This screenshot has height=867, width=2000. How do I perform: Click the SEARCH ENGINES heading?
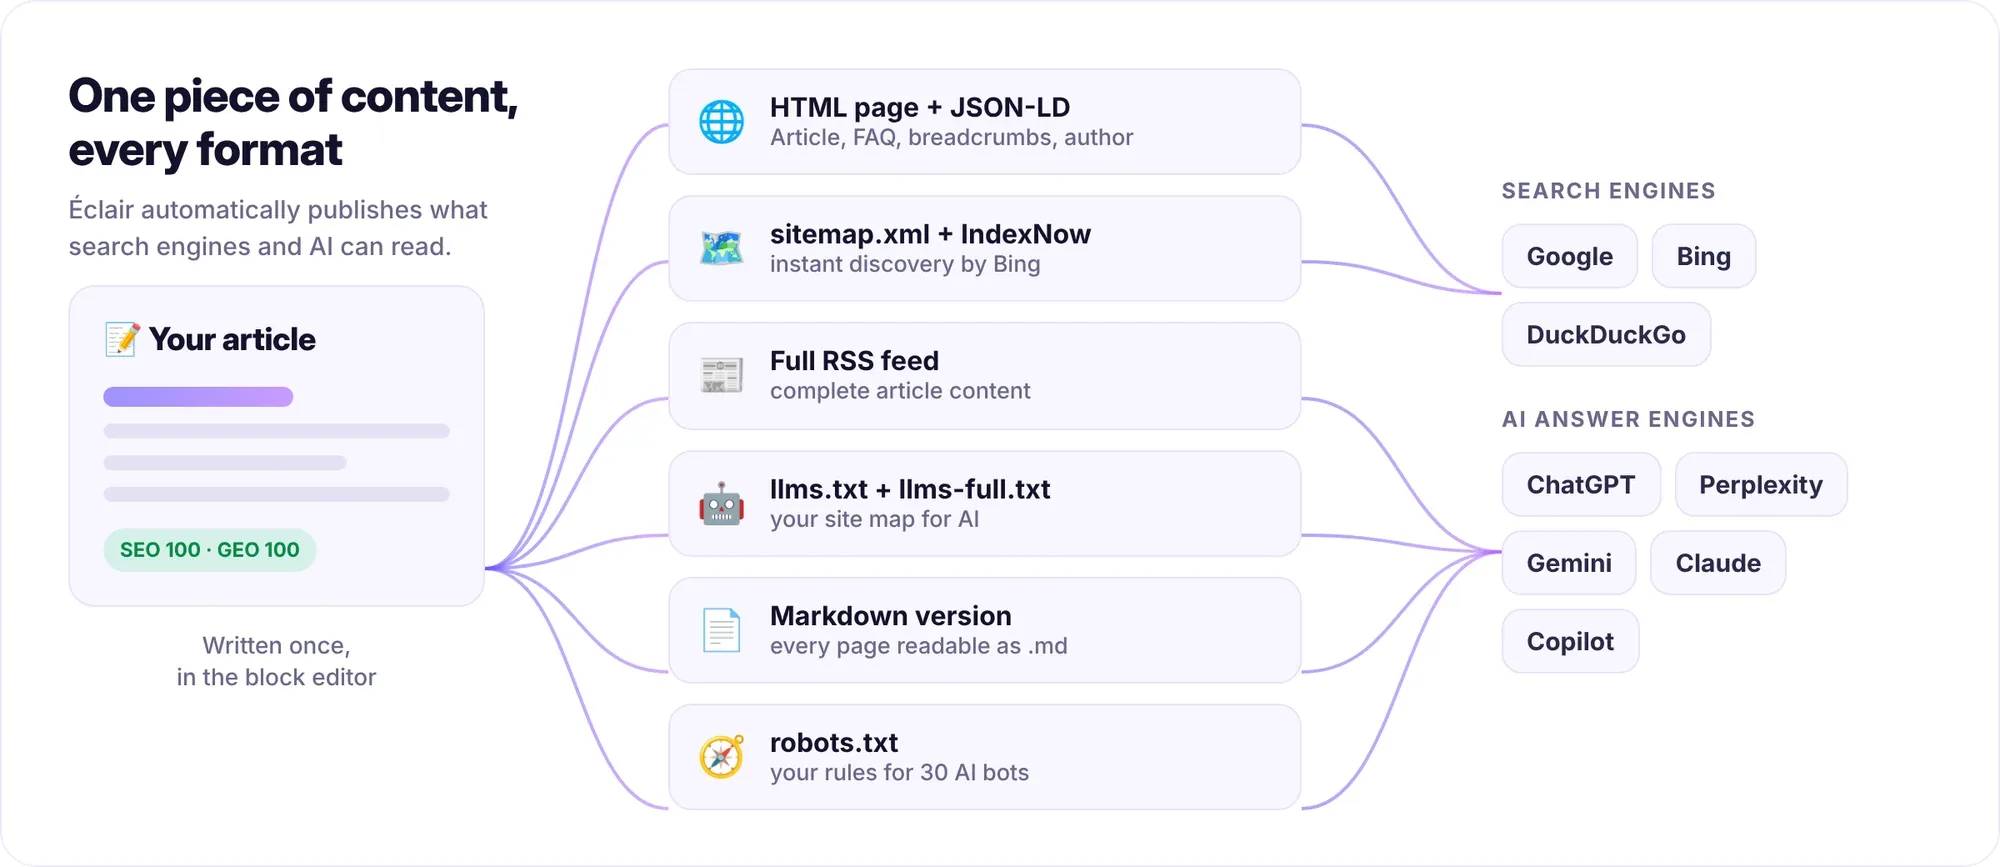pos(1608,191)
